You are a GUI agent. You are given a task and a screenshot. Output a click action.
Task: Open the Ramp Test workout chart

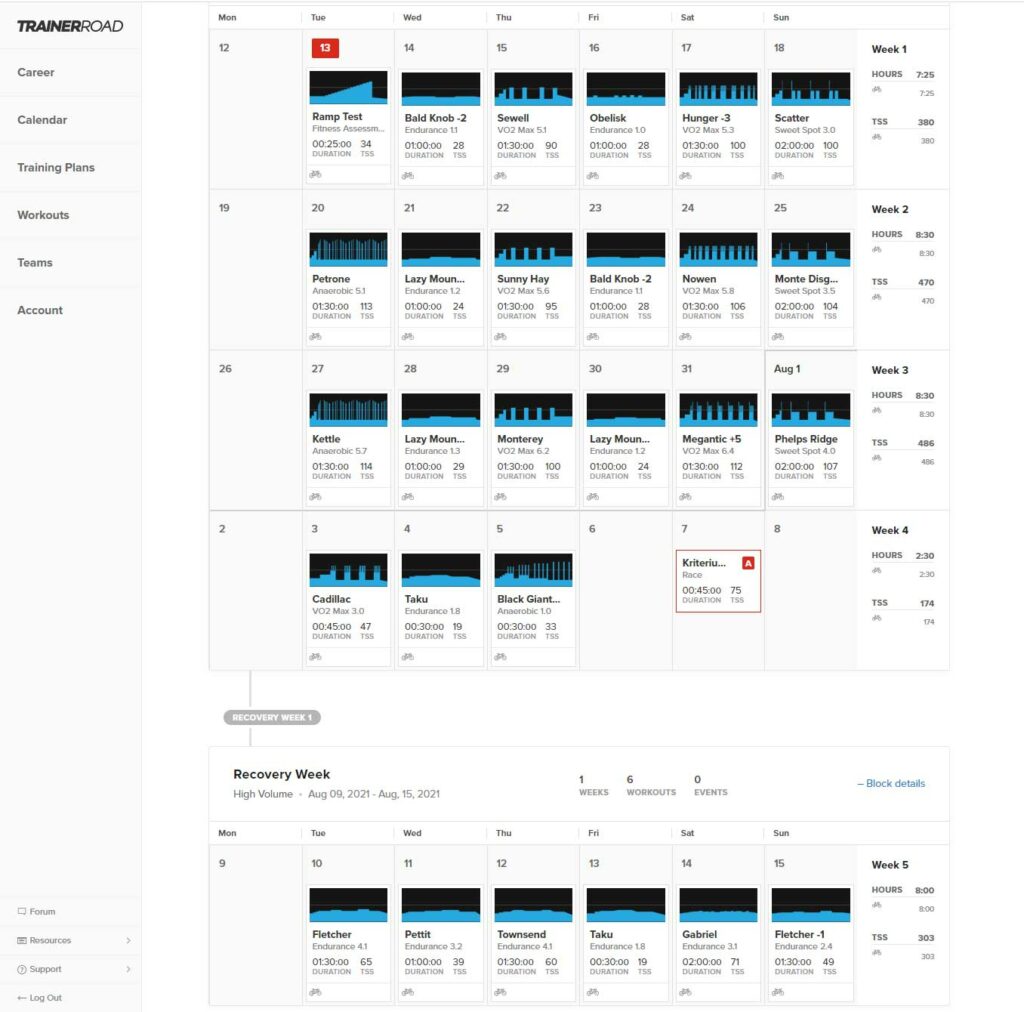click(x=348, y=87)
